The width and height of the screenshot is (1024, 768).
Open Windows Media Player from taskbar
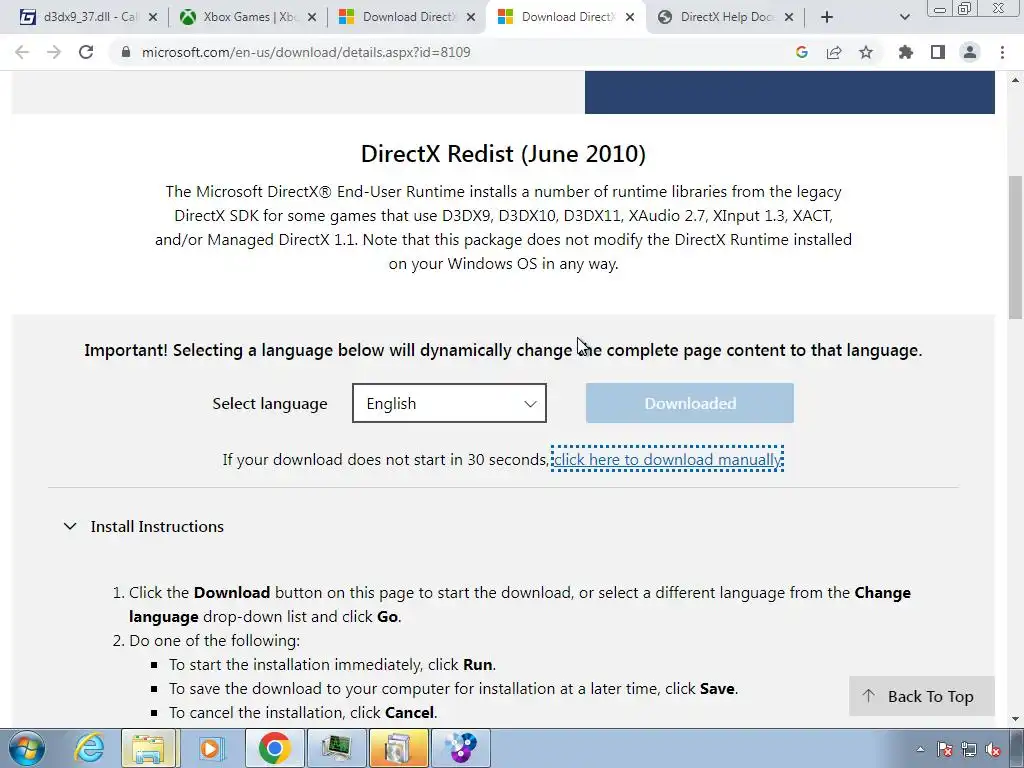(x=211, y=748)
